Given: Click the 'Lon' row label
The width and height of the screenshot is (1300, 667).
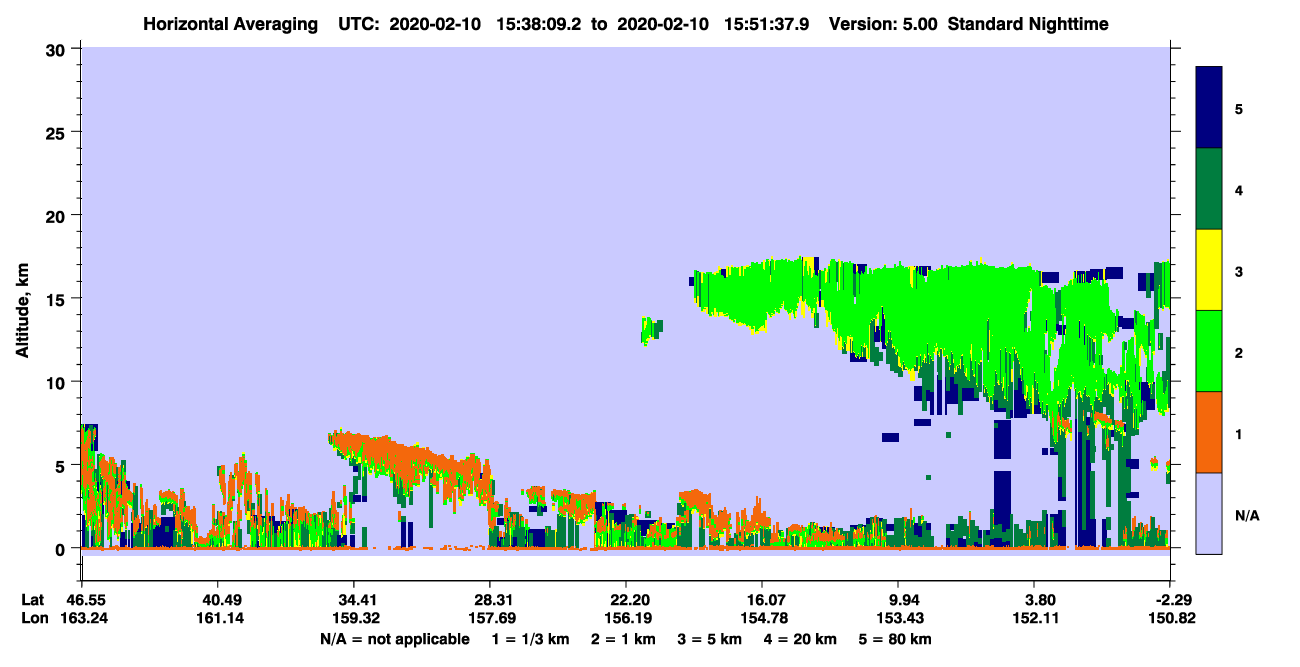Looking at the screenshot, I should click(34, 619).
